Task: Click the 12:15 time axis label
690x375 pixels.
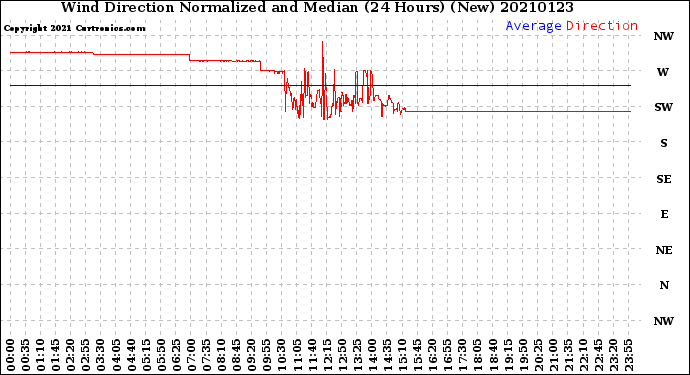Action: pyautogui.click(x=327, y=355)
